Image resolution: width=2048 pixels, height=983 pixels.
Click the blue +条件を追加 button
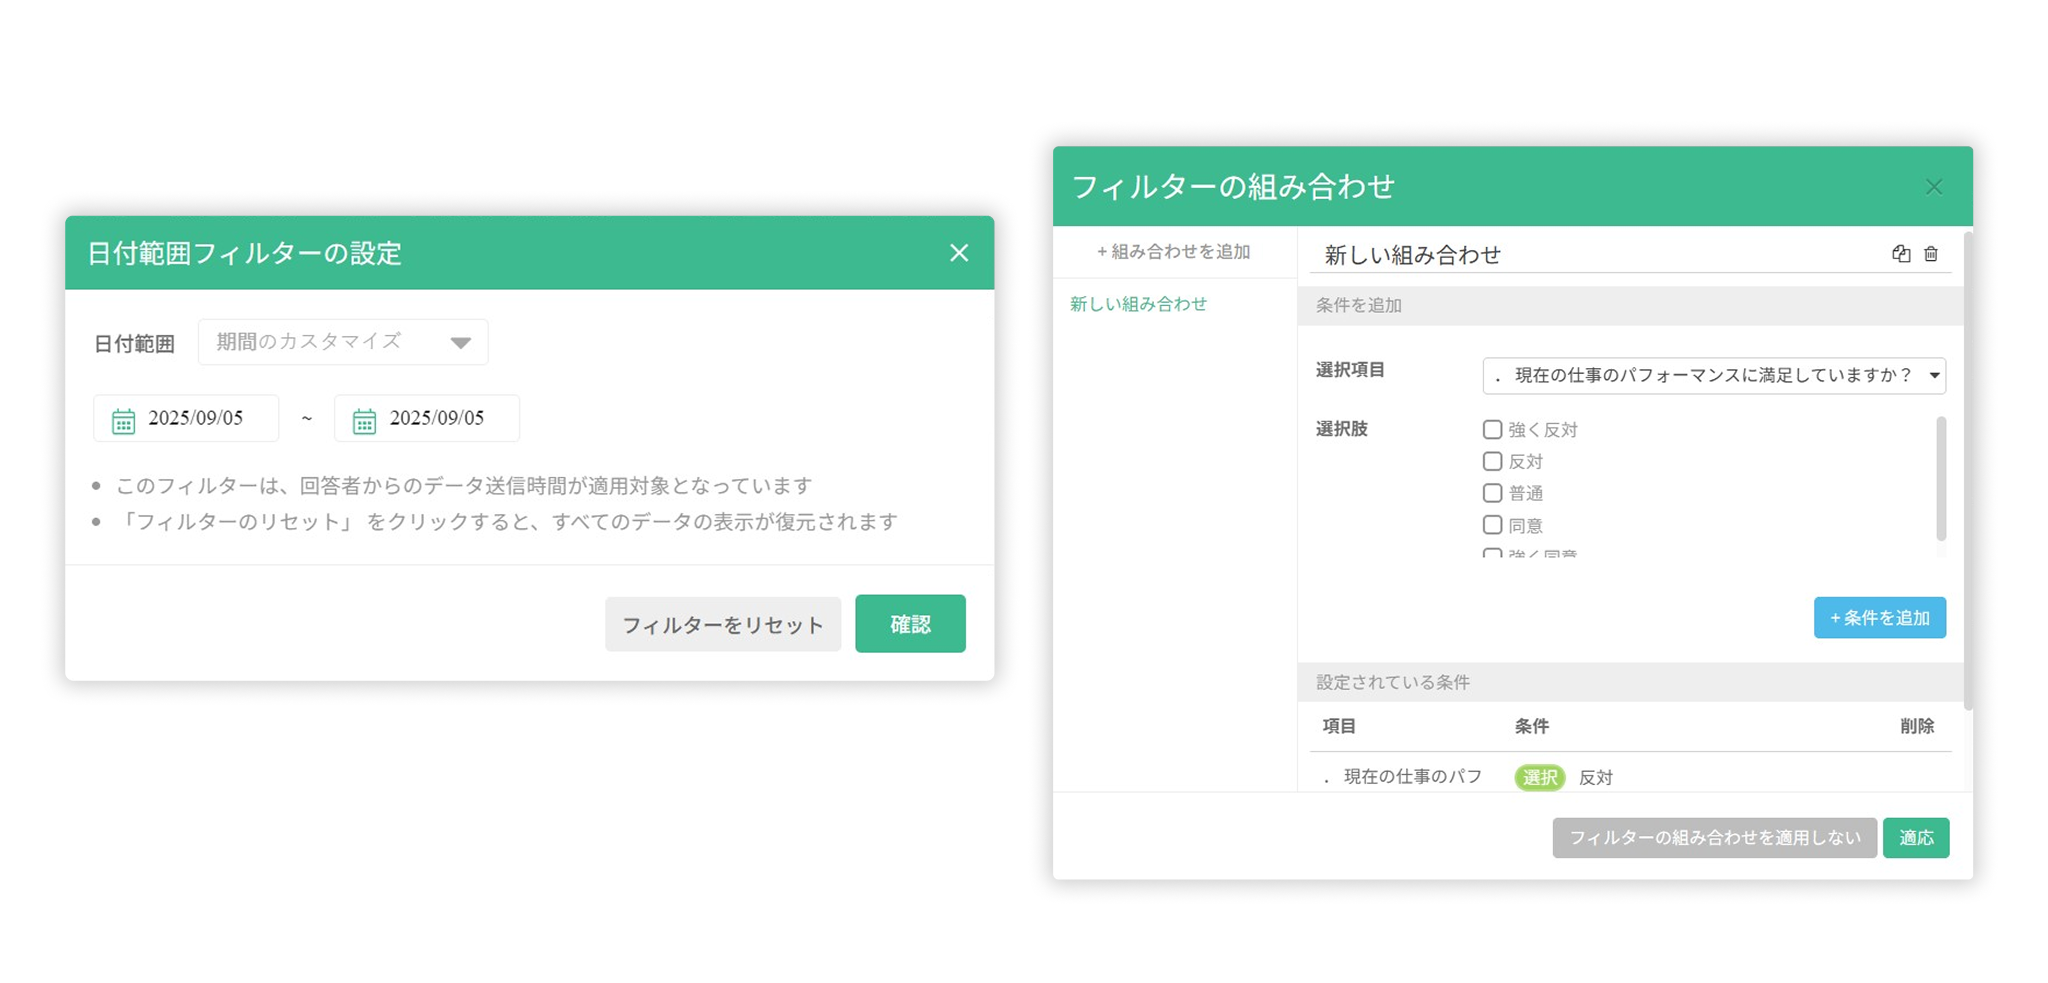coord(1879,618)
